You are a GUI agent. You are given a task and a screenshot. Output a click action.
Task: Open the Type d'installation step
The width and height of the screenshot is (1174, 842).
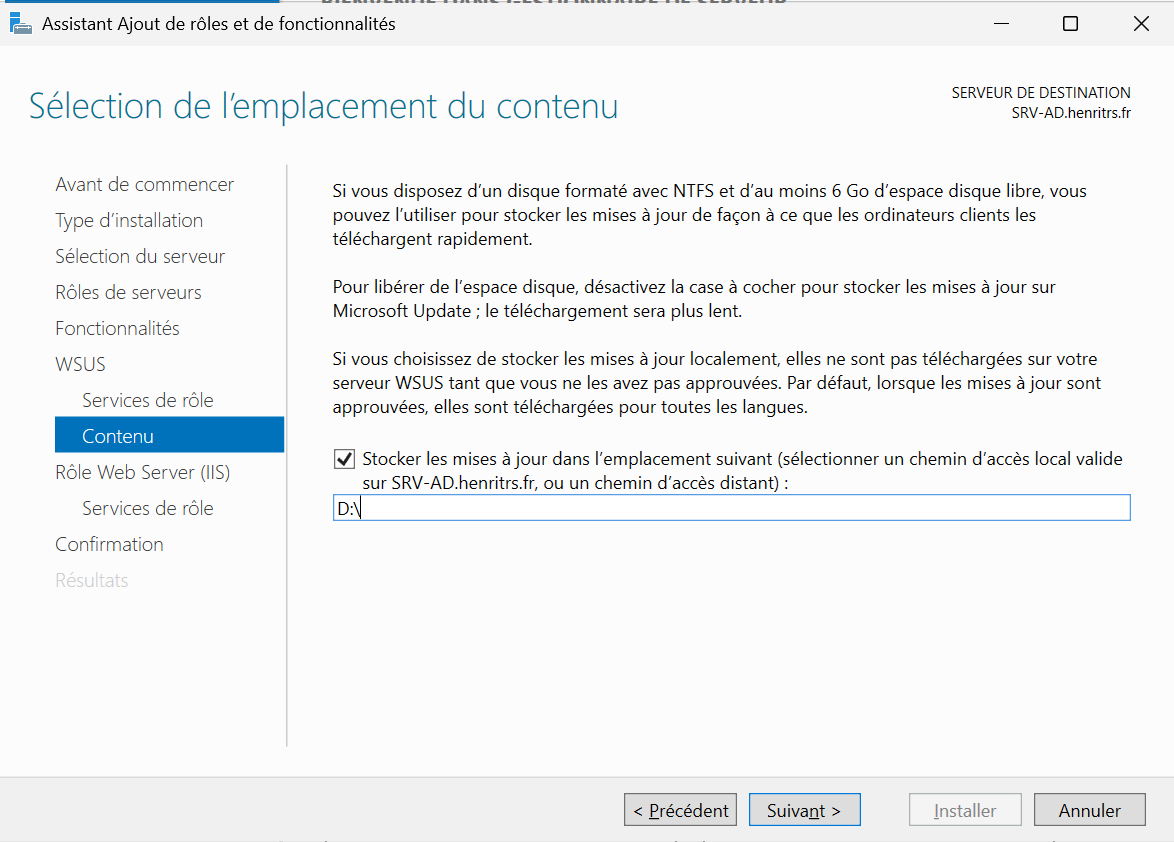click(129, 220)
